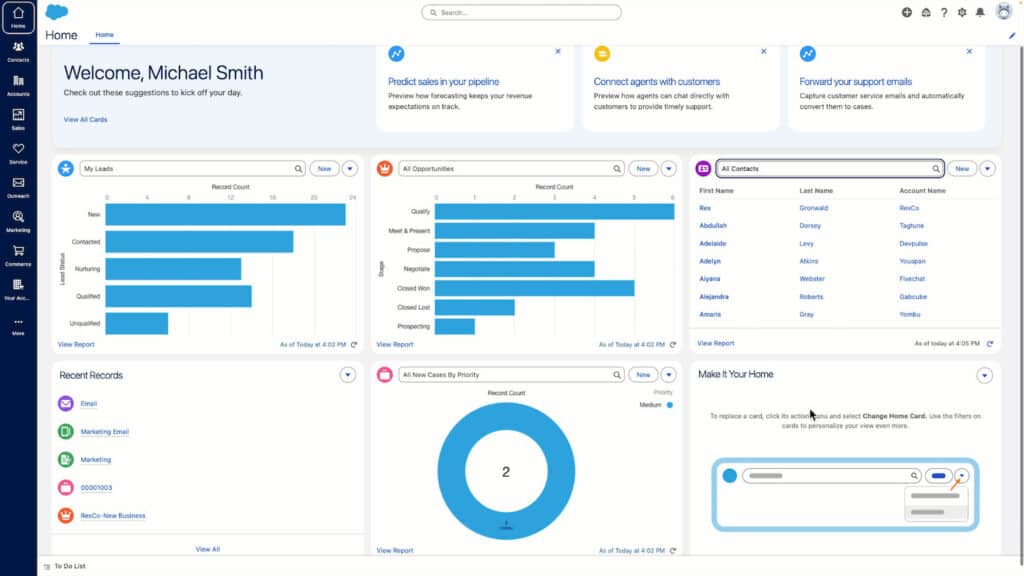Open Outreach in the left sidebar
This screenshot has height=576, width=1024.
click(x=18, y=187)
